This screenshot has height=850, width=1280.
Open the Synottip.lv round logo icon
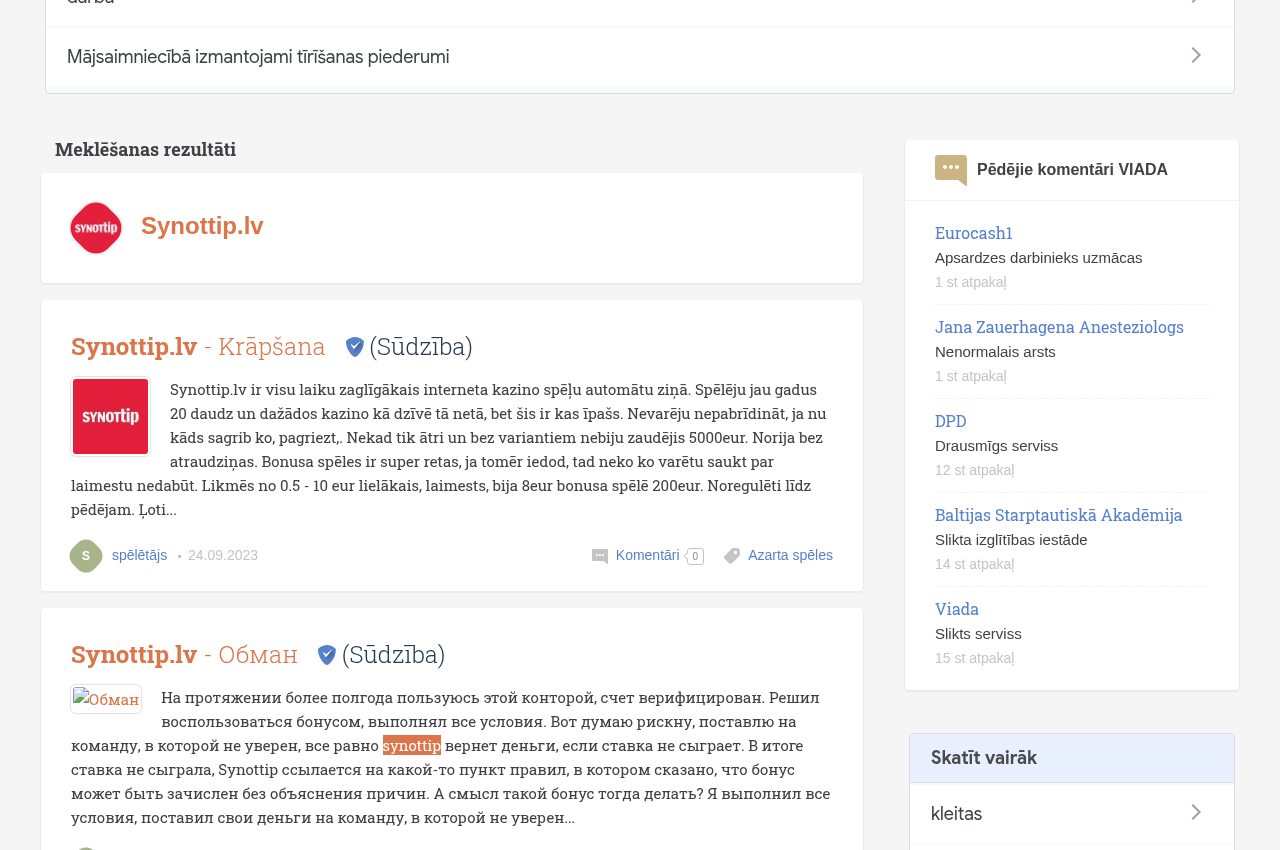(x=96, y=228)
